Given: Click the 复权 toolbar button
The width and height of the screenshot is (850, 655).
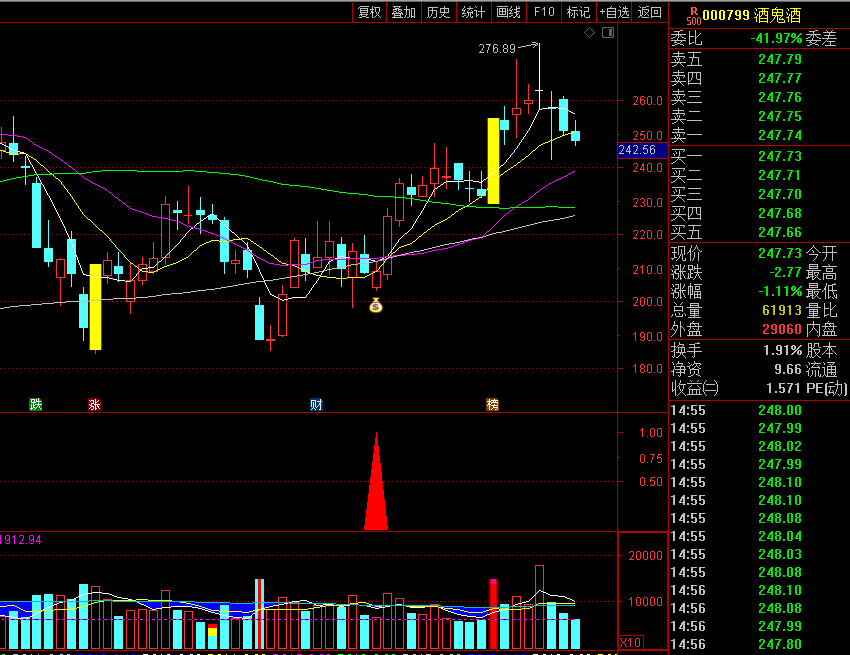Looking at the screenshot, I should (x=370, y=12).
